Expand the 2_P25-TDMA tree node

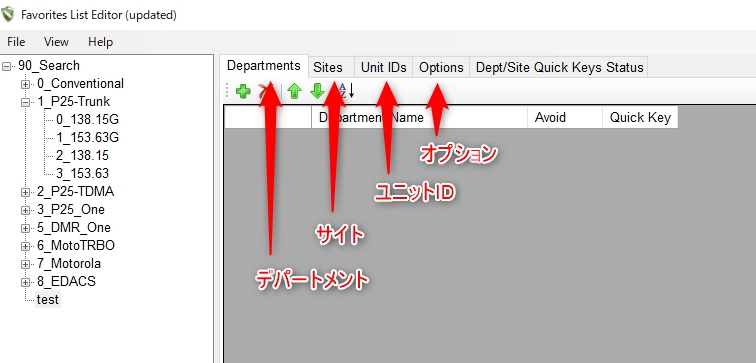point(25,192)
